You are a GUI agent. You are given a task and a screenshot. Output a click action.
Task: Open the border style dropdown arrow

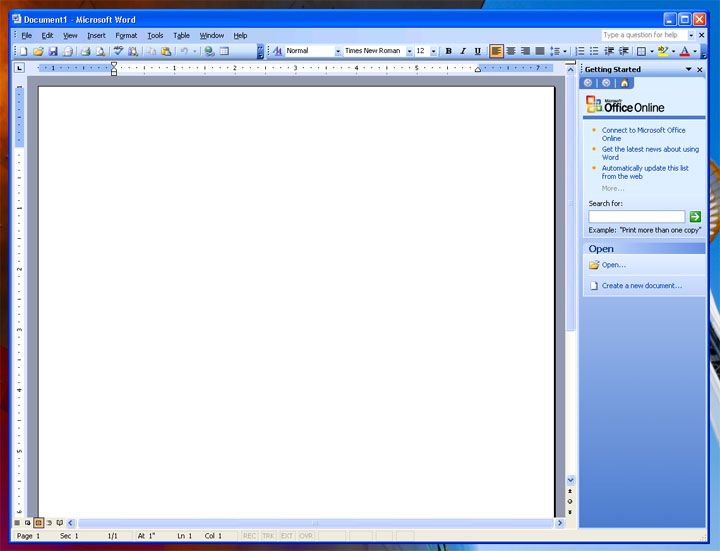point(652,51)
